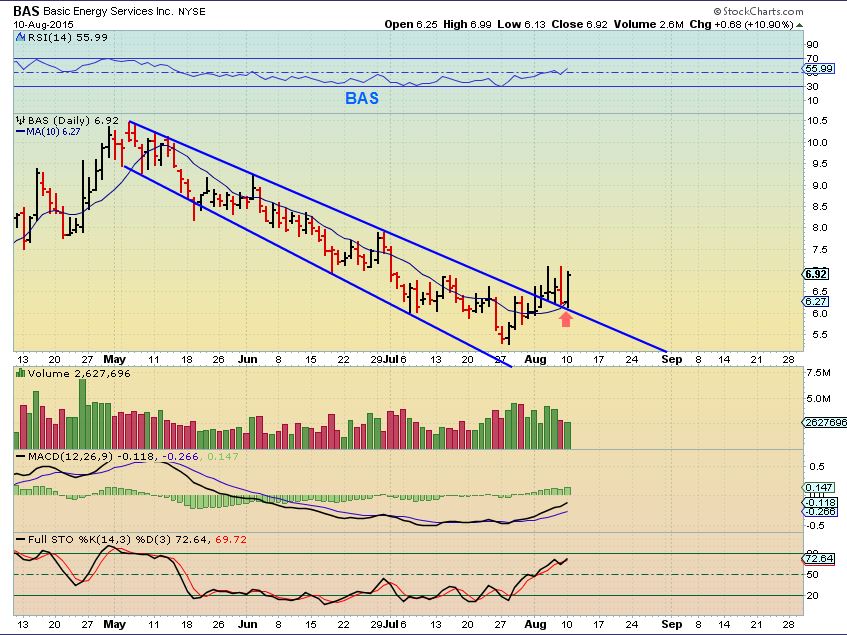Click the boxed -0.266 MACD signal value
847x635 pixels.
(x=821, y=511)
